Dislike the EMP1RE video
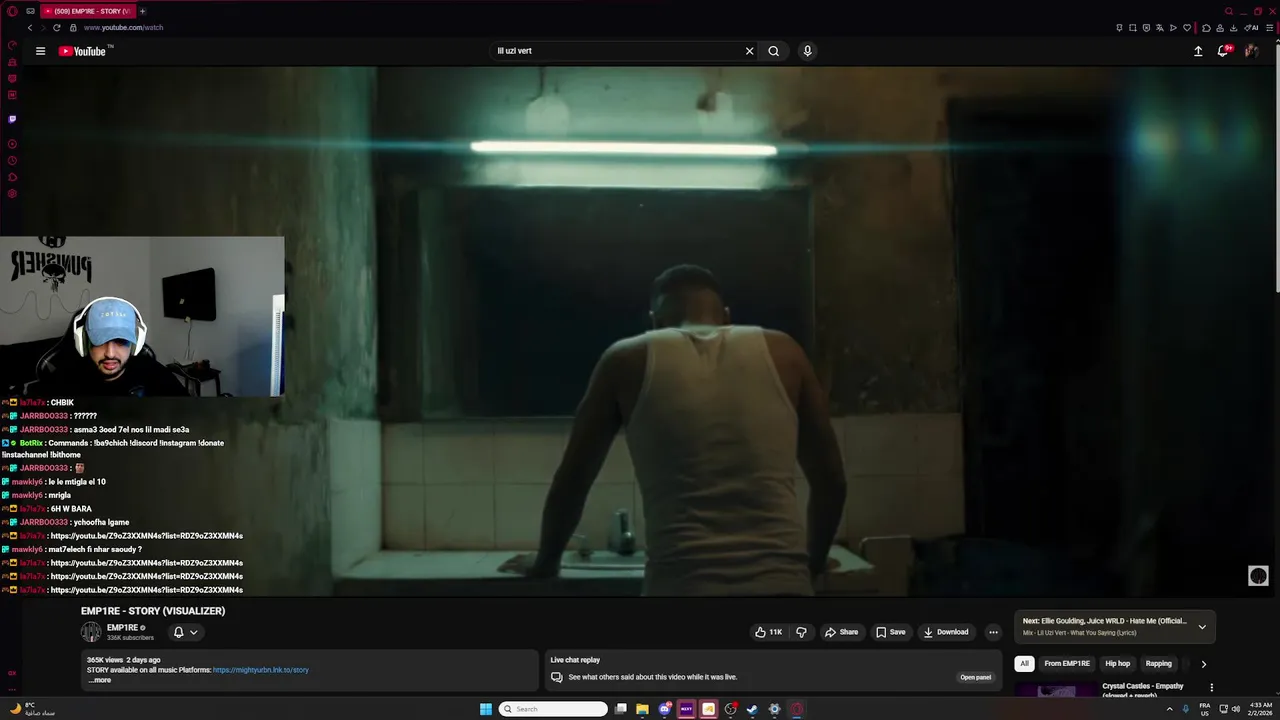Screen dimensions: 1280x720 [x=801, y=632]
